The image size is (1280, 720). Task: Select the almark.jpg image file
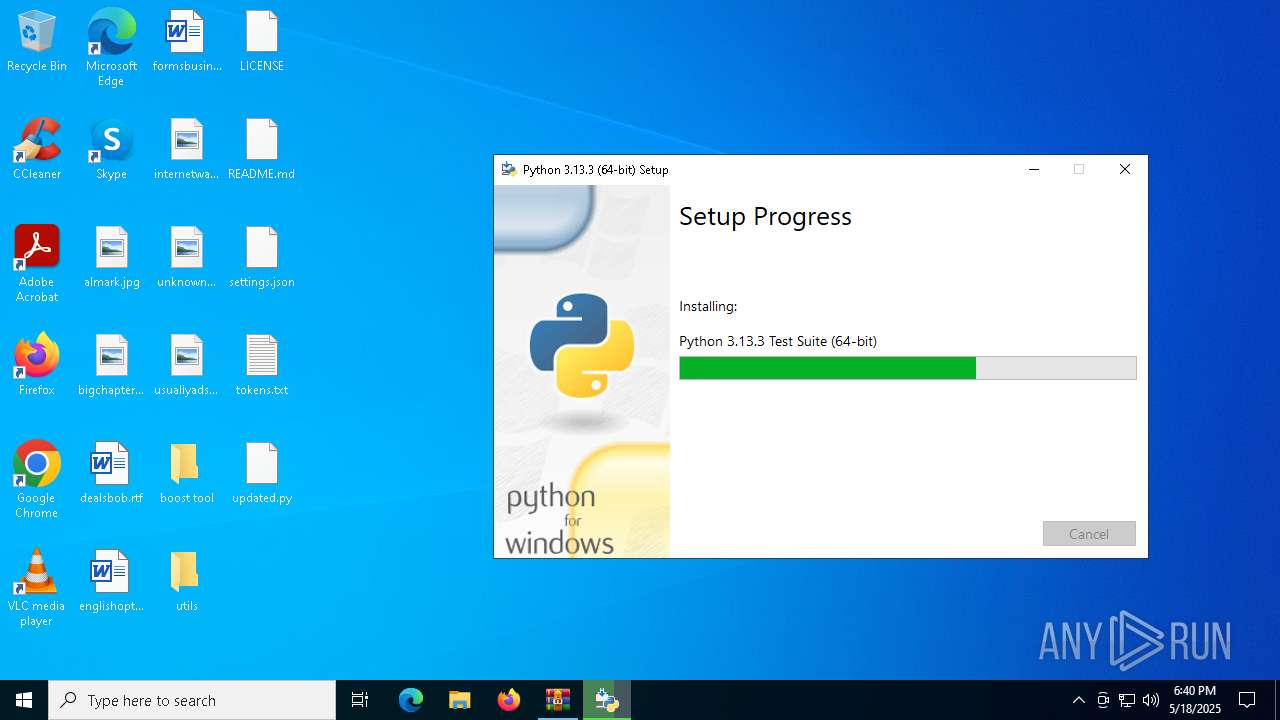click(x=111, y=258)
